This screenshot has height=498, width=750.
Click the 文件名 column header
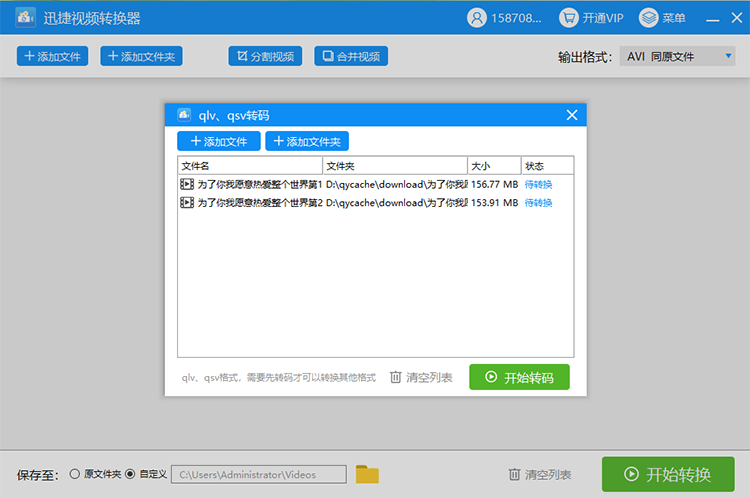[x=250, y=166]
